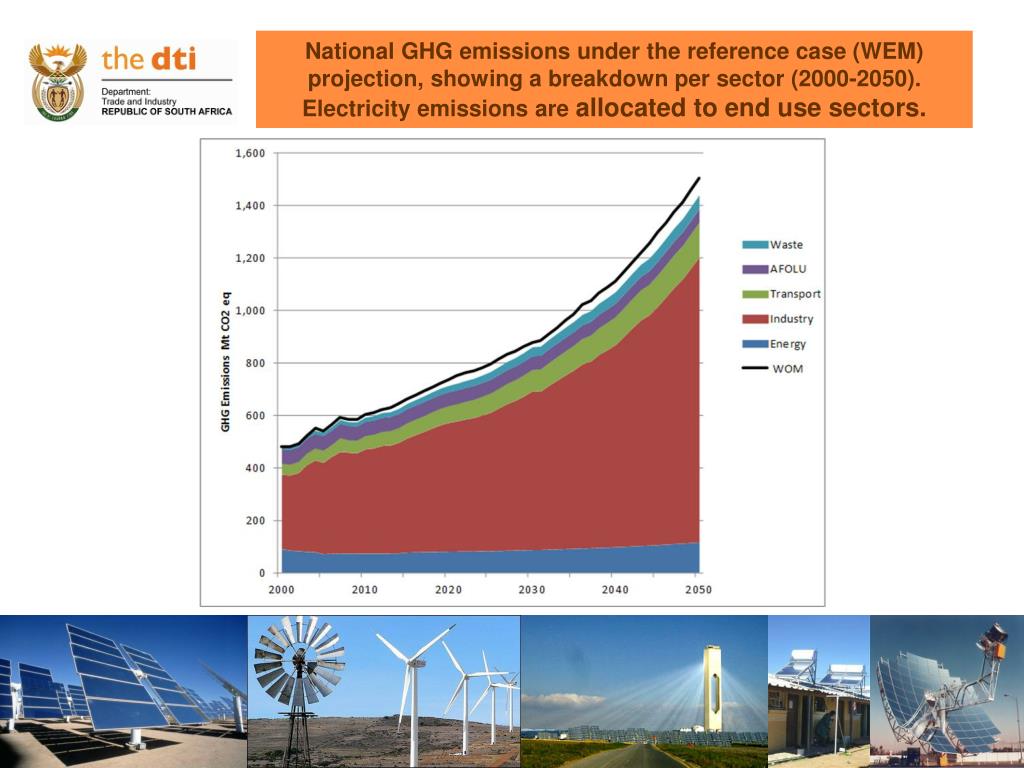The height and width of the screenshot is (768, 1024).
Task: Click the Transport legend color swatch
Action: click(755, 294)
